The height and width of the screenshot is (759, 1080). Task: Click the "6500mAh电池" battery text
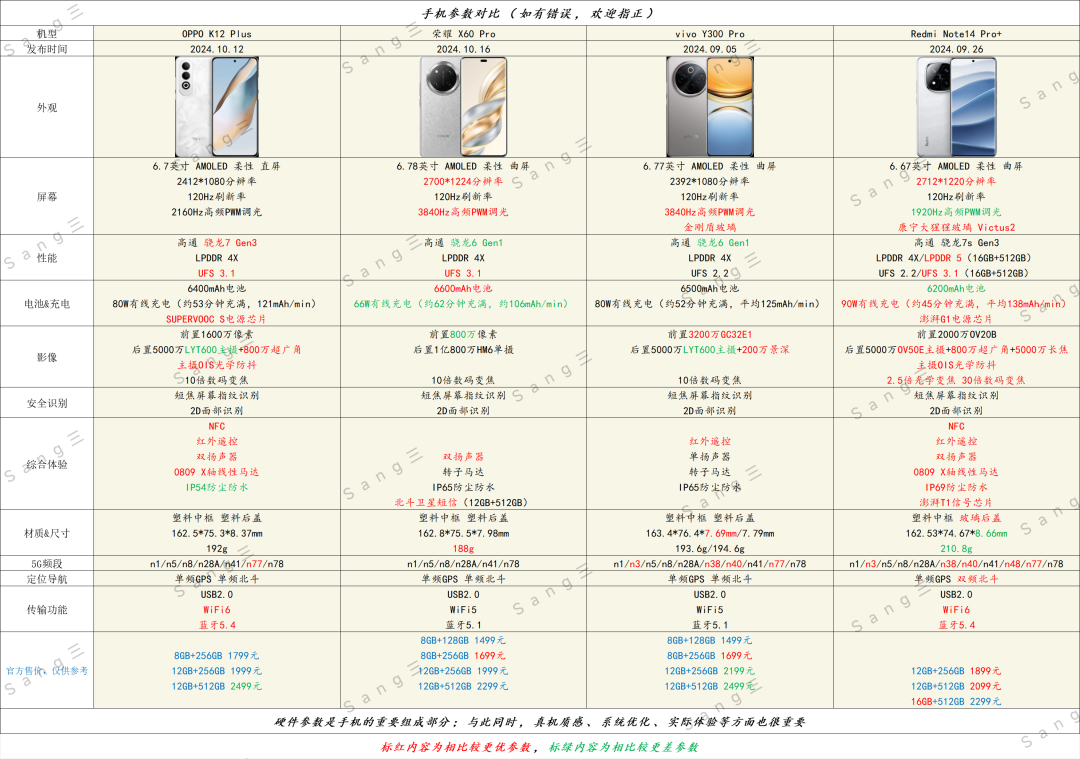(710, 289)
